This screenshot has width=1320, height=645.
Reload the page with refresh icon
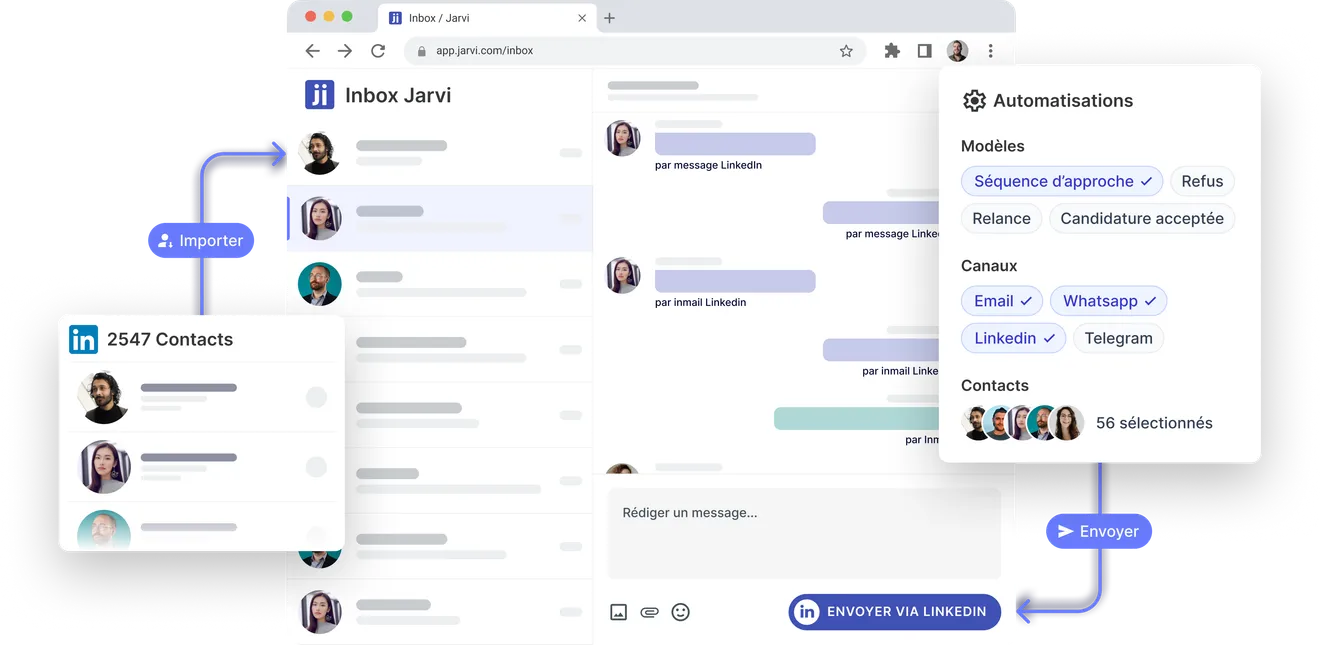coord(378,51)
